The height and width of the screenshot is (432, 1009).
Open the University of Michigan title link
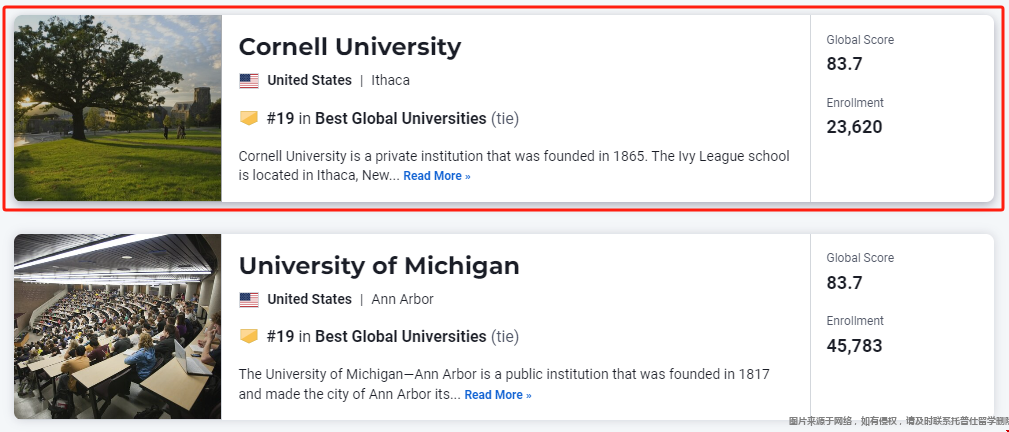point(379,265)
